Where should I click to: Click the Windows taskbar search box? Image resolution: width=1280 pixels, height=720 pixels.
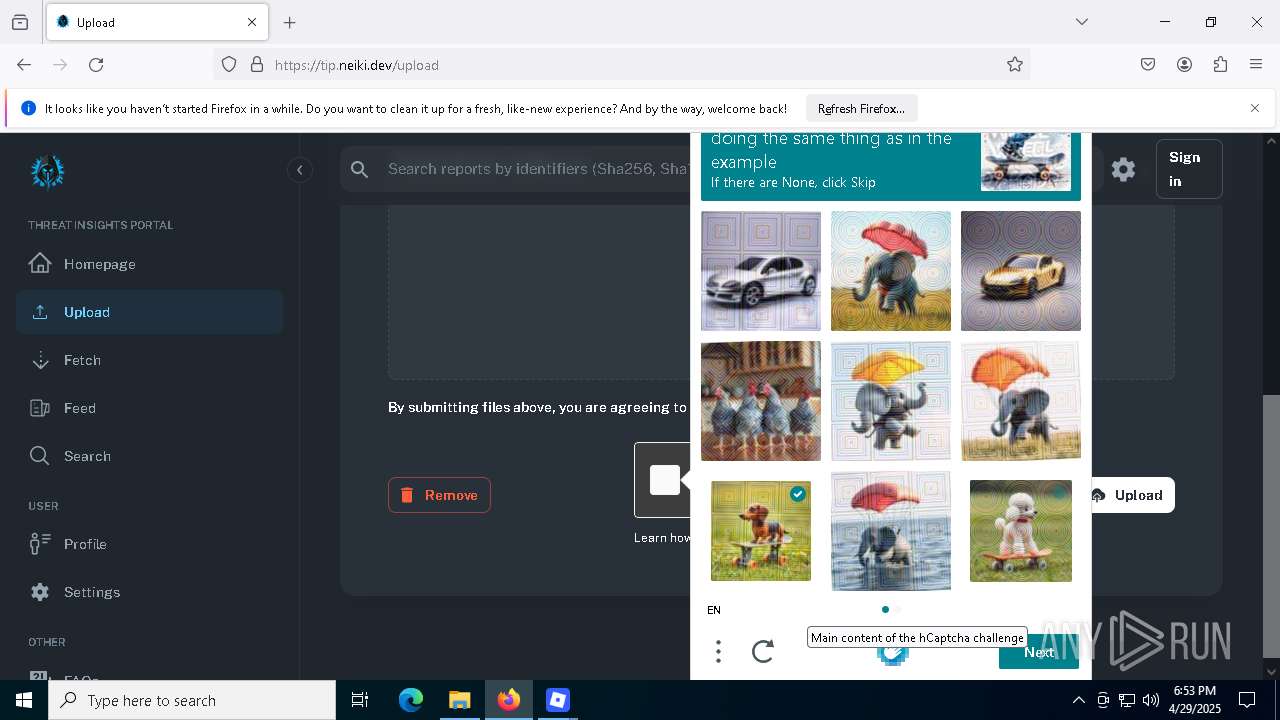coord(192,700)
